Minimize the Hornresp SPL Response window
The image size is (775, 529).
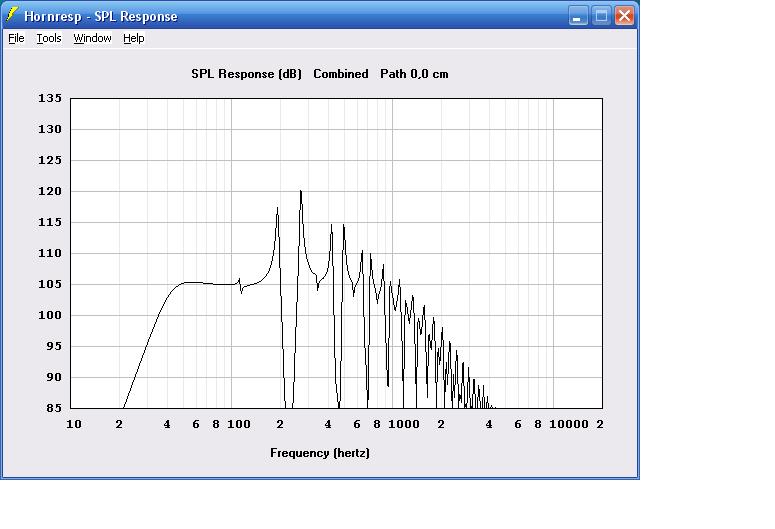click(x=577, y=16)
